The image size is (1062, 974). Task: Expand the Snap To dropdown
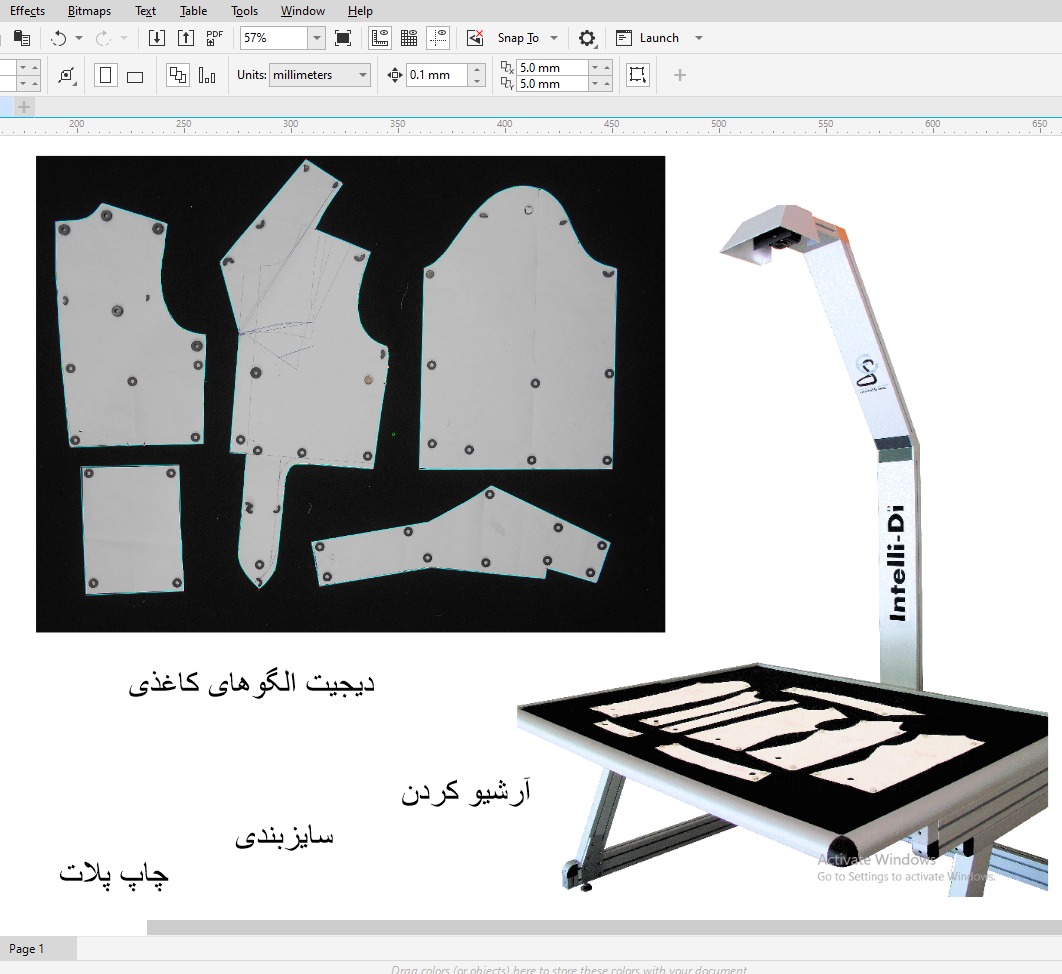click(554, 38)
